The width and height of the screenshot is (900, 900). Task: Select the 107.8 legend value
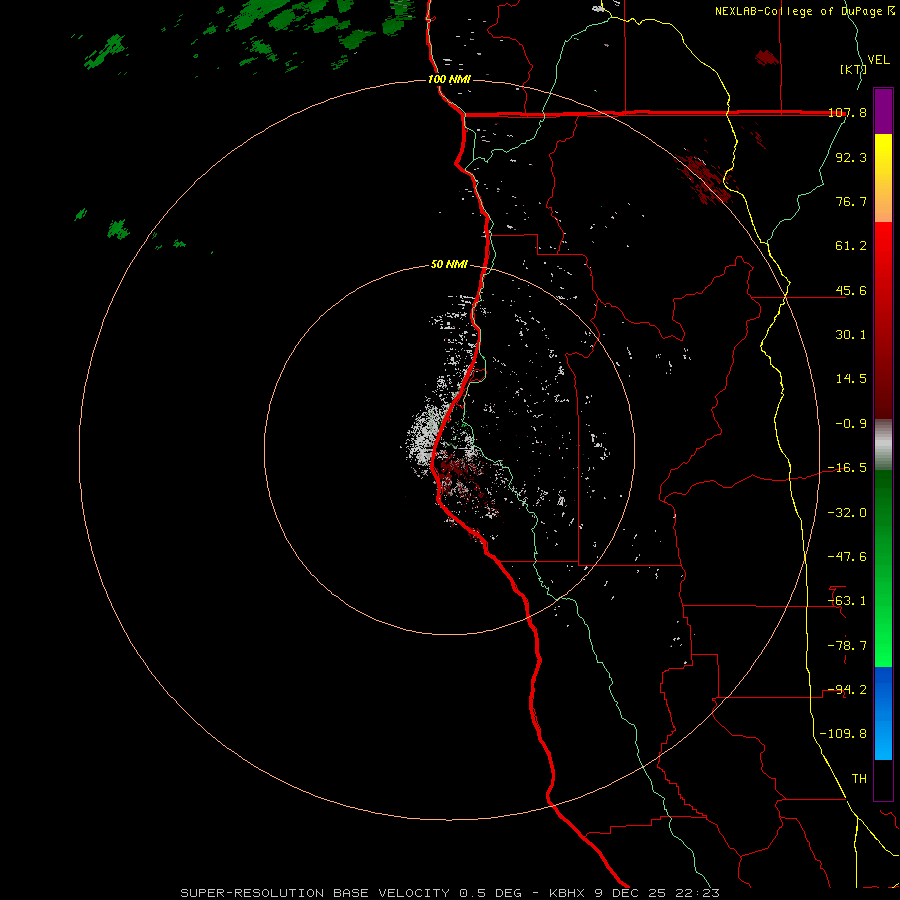(847, 112)
